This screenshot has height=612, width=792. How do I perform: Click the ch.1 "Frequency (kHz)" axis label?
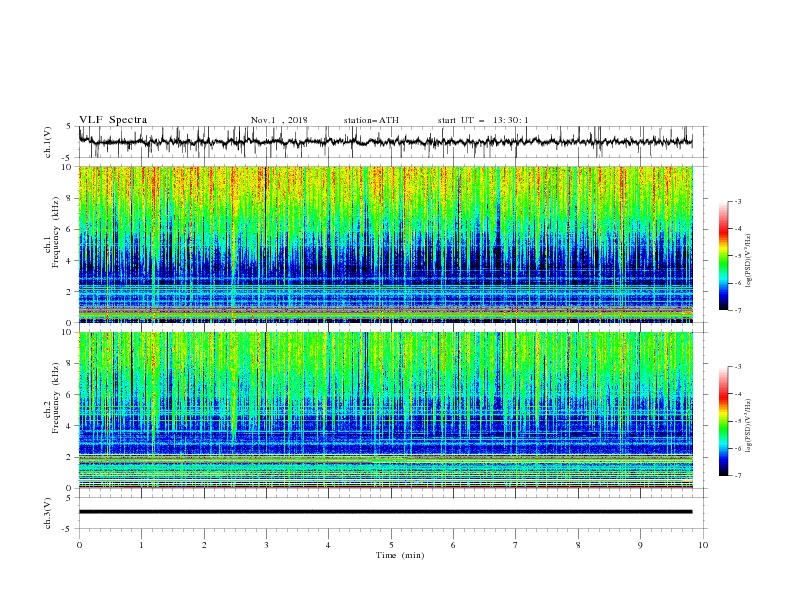[x=56, y=232]
